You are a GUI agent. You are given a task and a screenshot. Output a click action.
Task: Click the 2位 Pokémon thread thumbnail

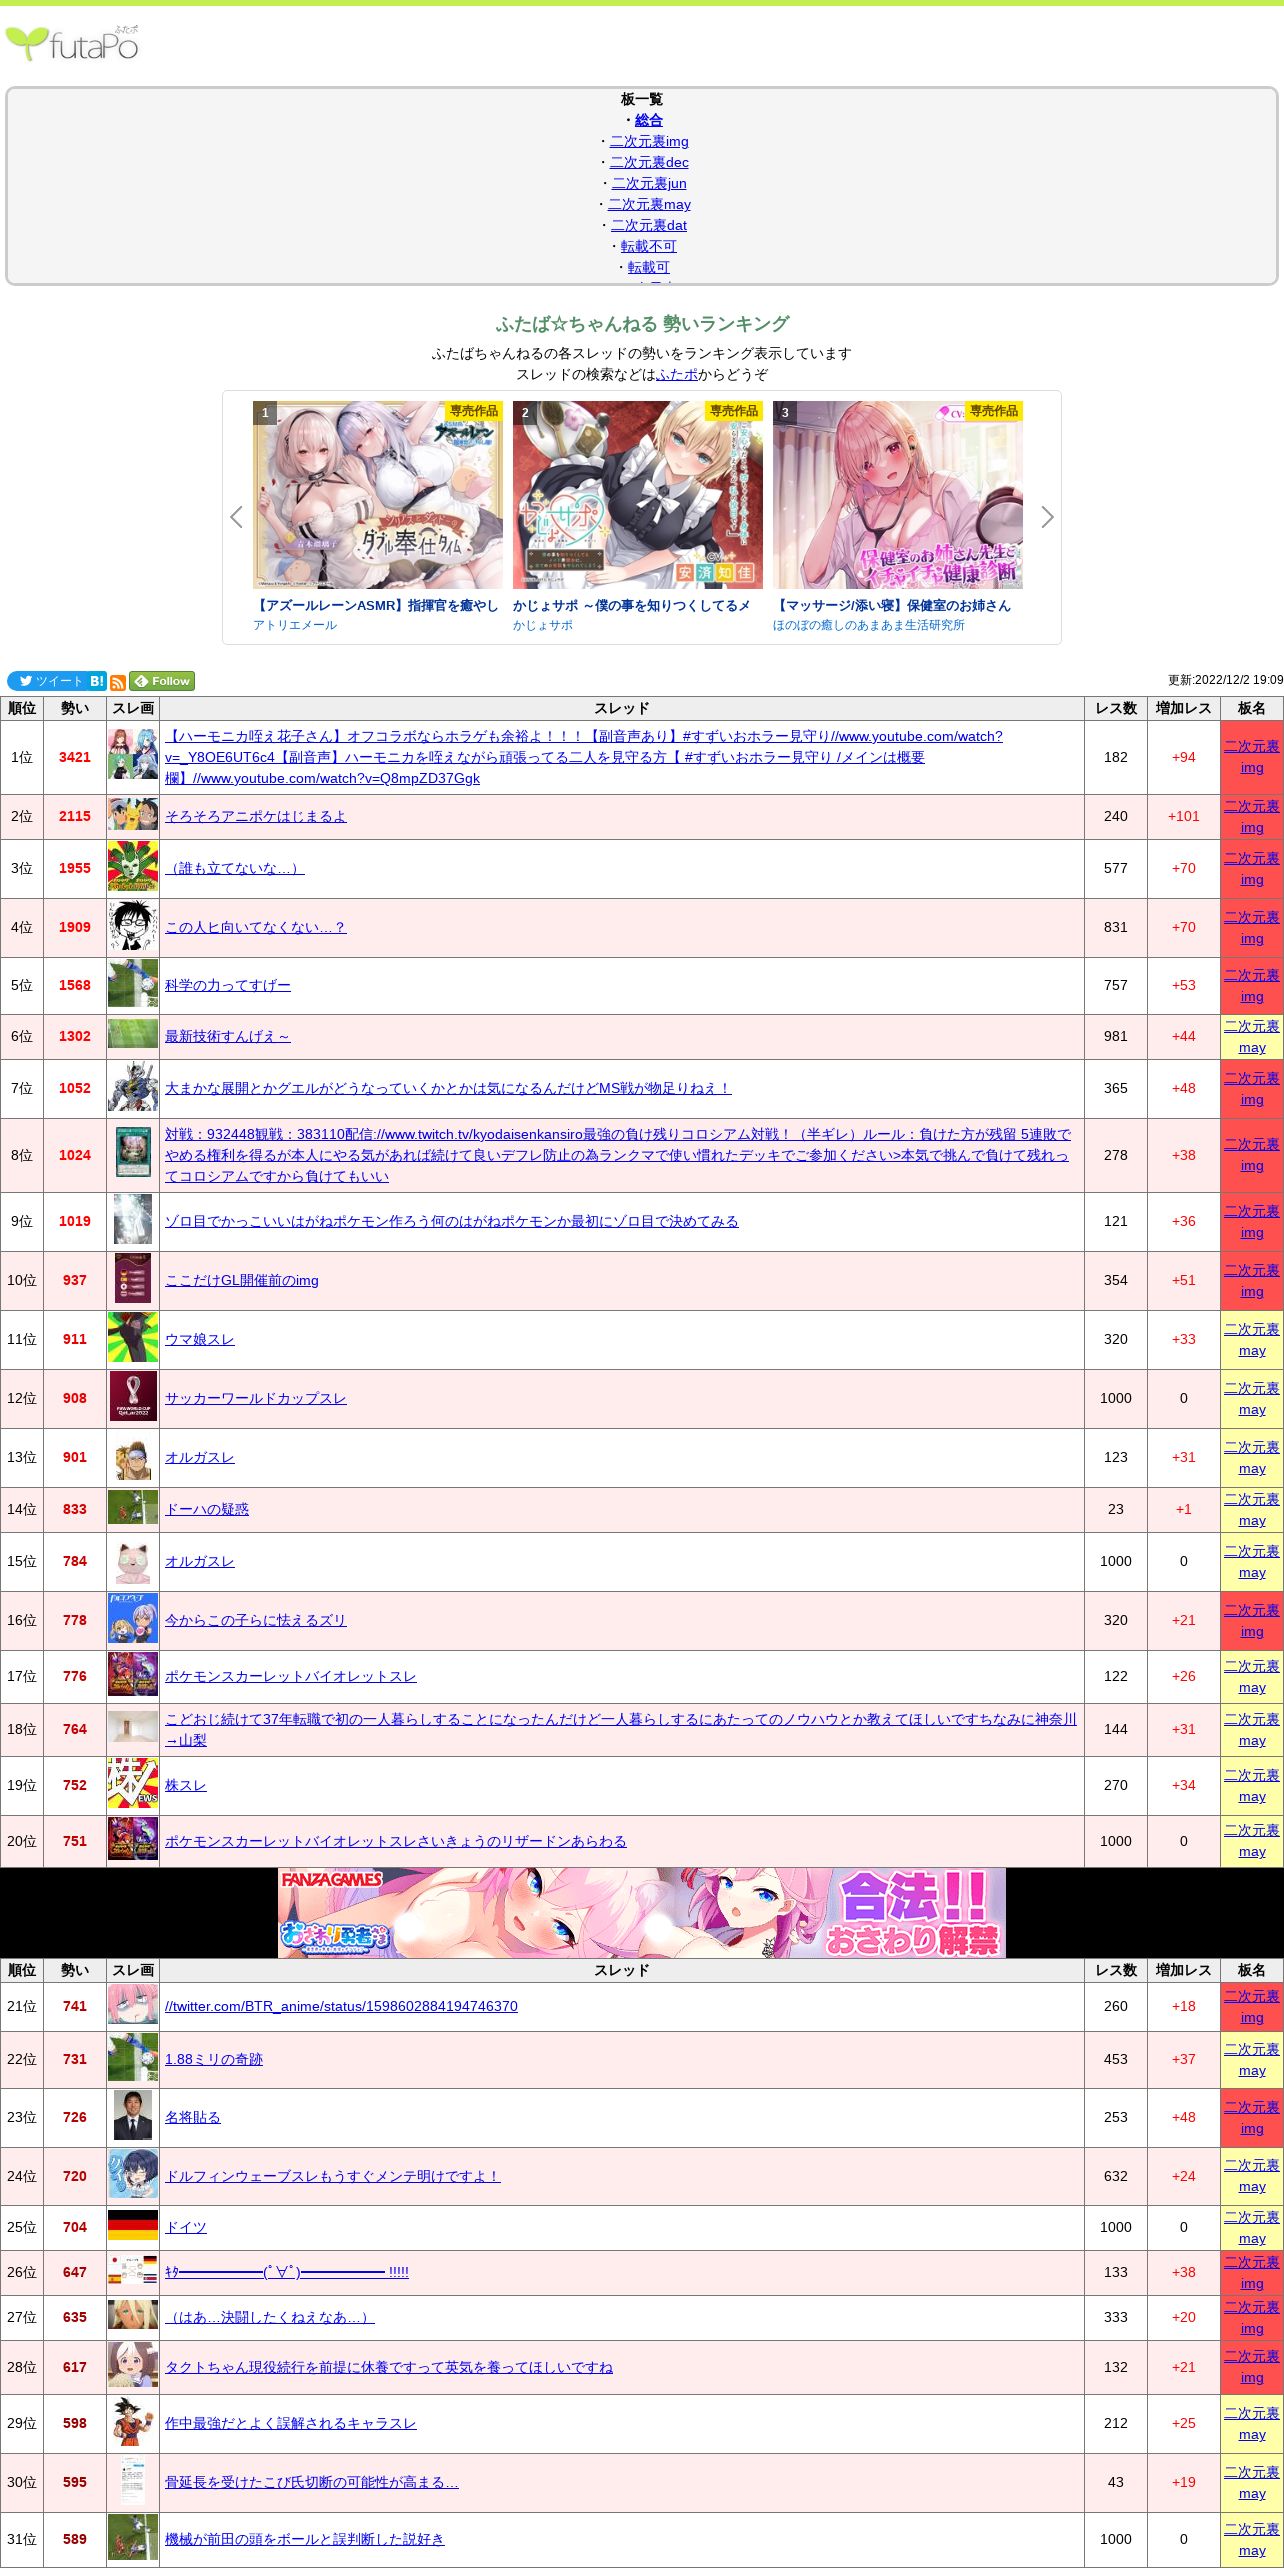(133, 814)
